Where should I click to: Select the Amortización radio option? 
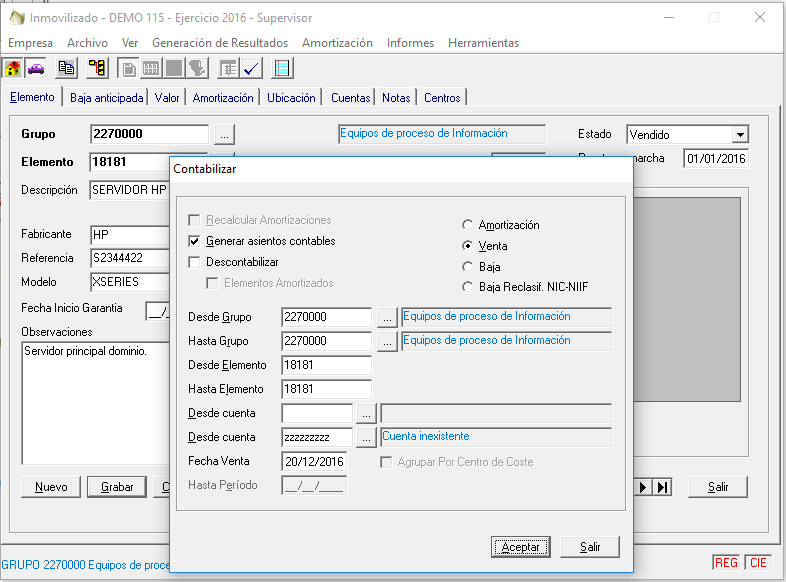(x=467, y=225)
